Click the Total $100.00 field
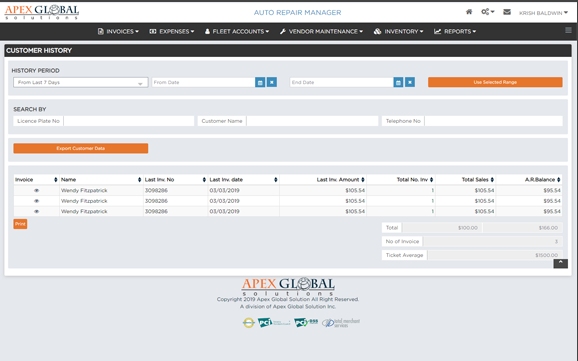The width and height of the screenshot is (578, 361). click(x=442, y=228)
